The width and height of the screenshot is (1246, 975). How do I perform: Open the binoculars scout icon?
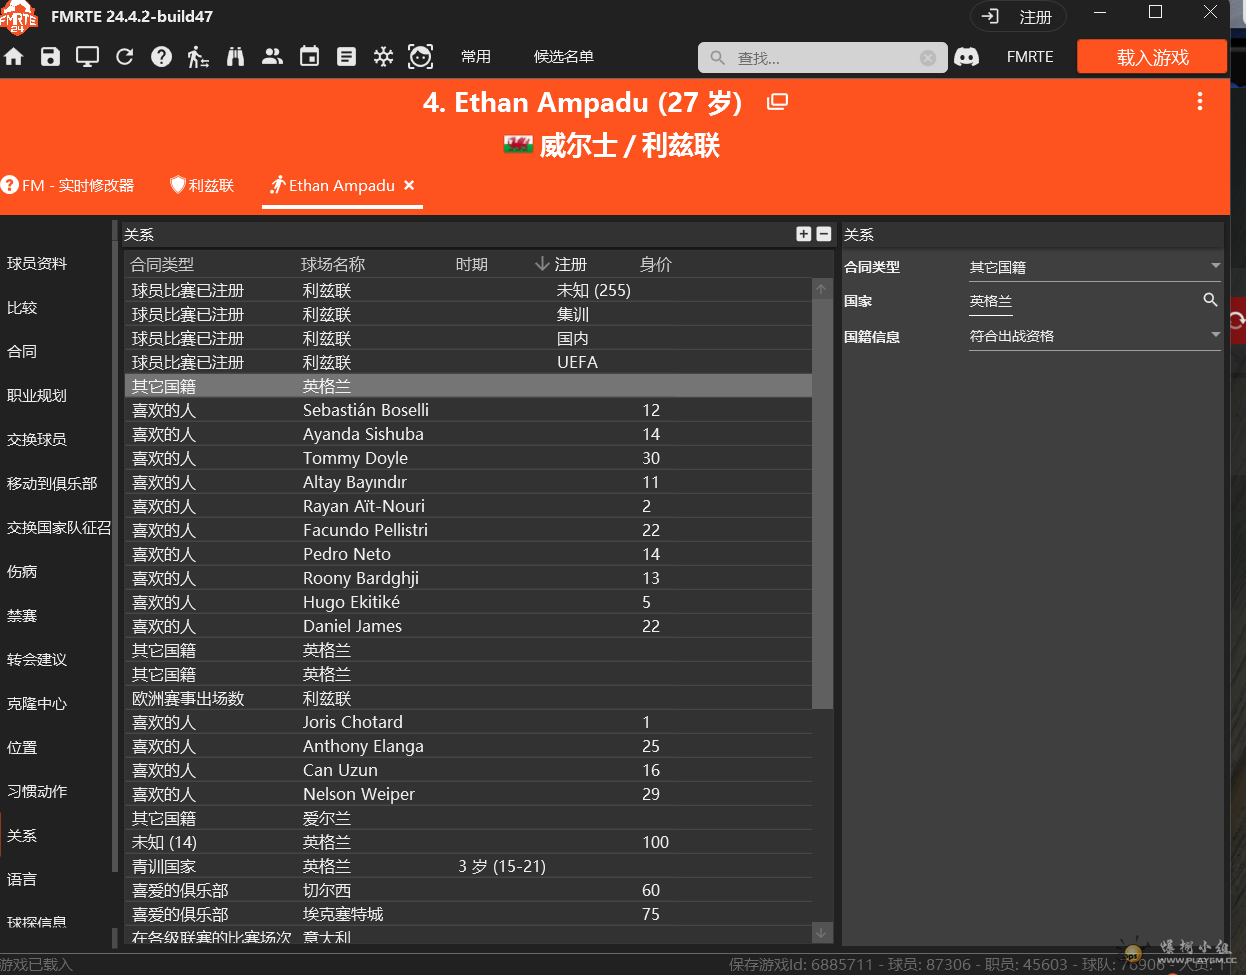235,57
